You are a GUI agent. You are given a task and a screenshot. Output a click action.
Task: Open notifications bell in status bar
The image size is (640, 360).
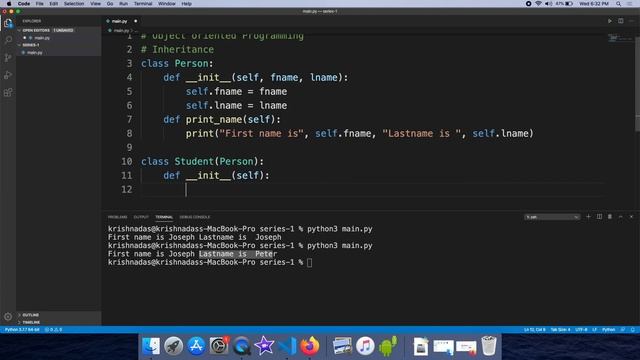[633, 329]
